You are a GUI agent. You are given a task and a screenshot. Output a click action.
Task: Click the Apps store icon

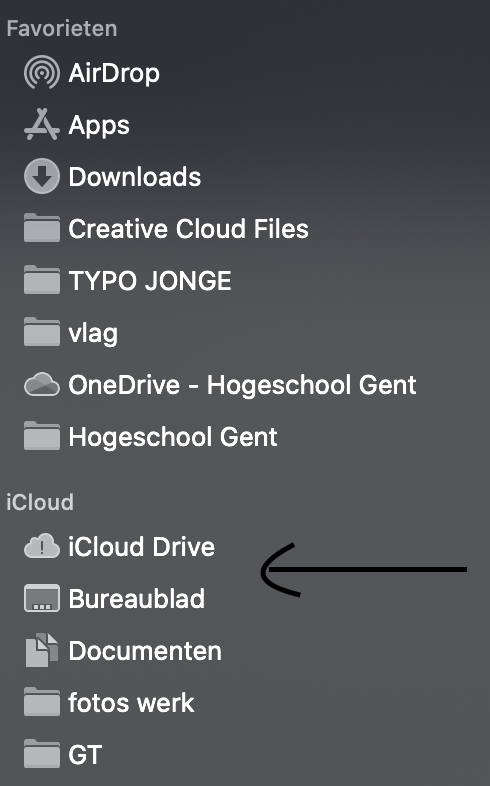[x=42, y=124]
